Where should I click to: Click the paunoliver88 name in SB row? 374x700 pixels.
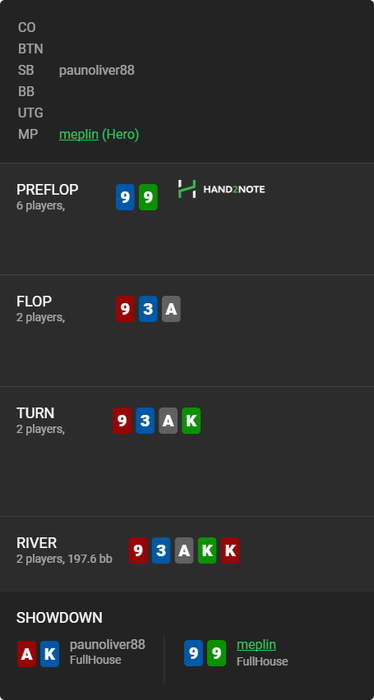97,71
